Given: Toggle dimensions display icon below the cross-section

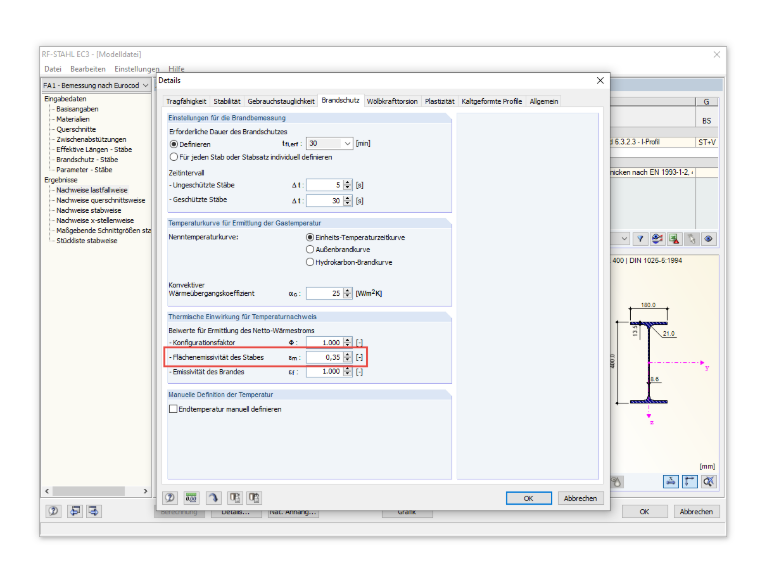Looking at the screenshot, I should pos(690,481).
